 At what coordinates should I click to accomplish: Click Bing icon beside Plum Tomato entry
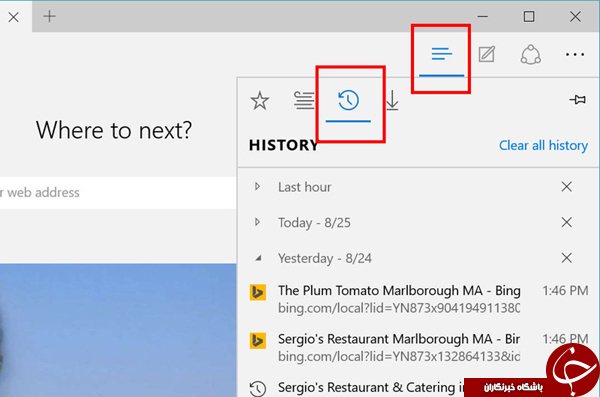pos(258,292)
